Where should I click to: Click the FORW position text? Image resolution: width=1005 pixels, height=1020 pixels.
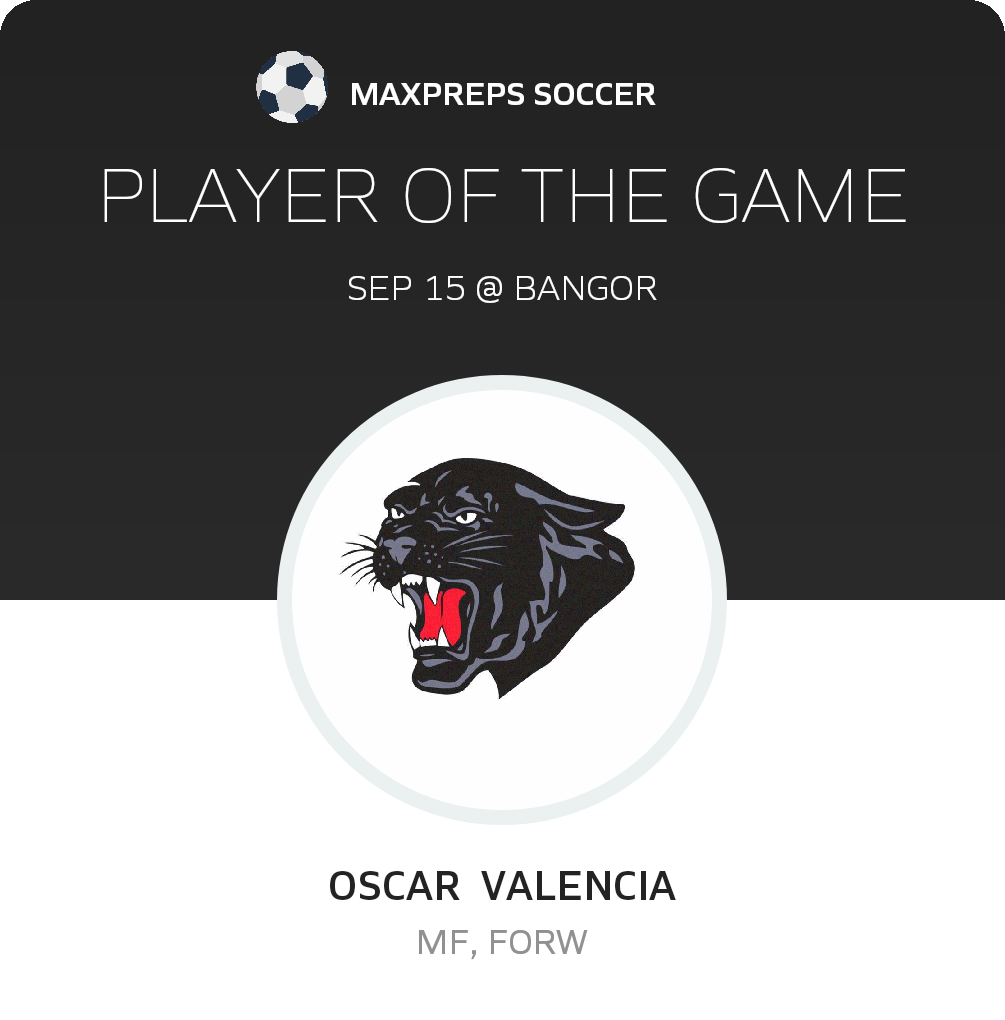(537, 943)
